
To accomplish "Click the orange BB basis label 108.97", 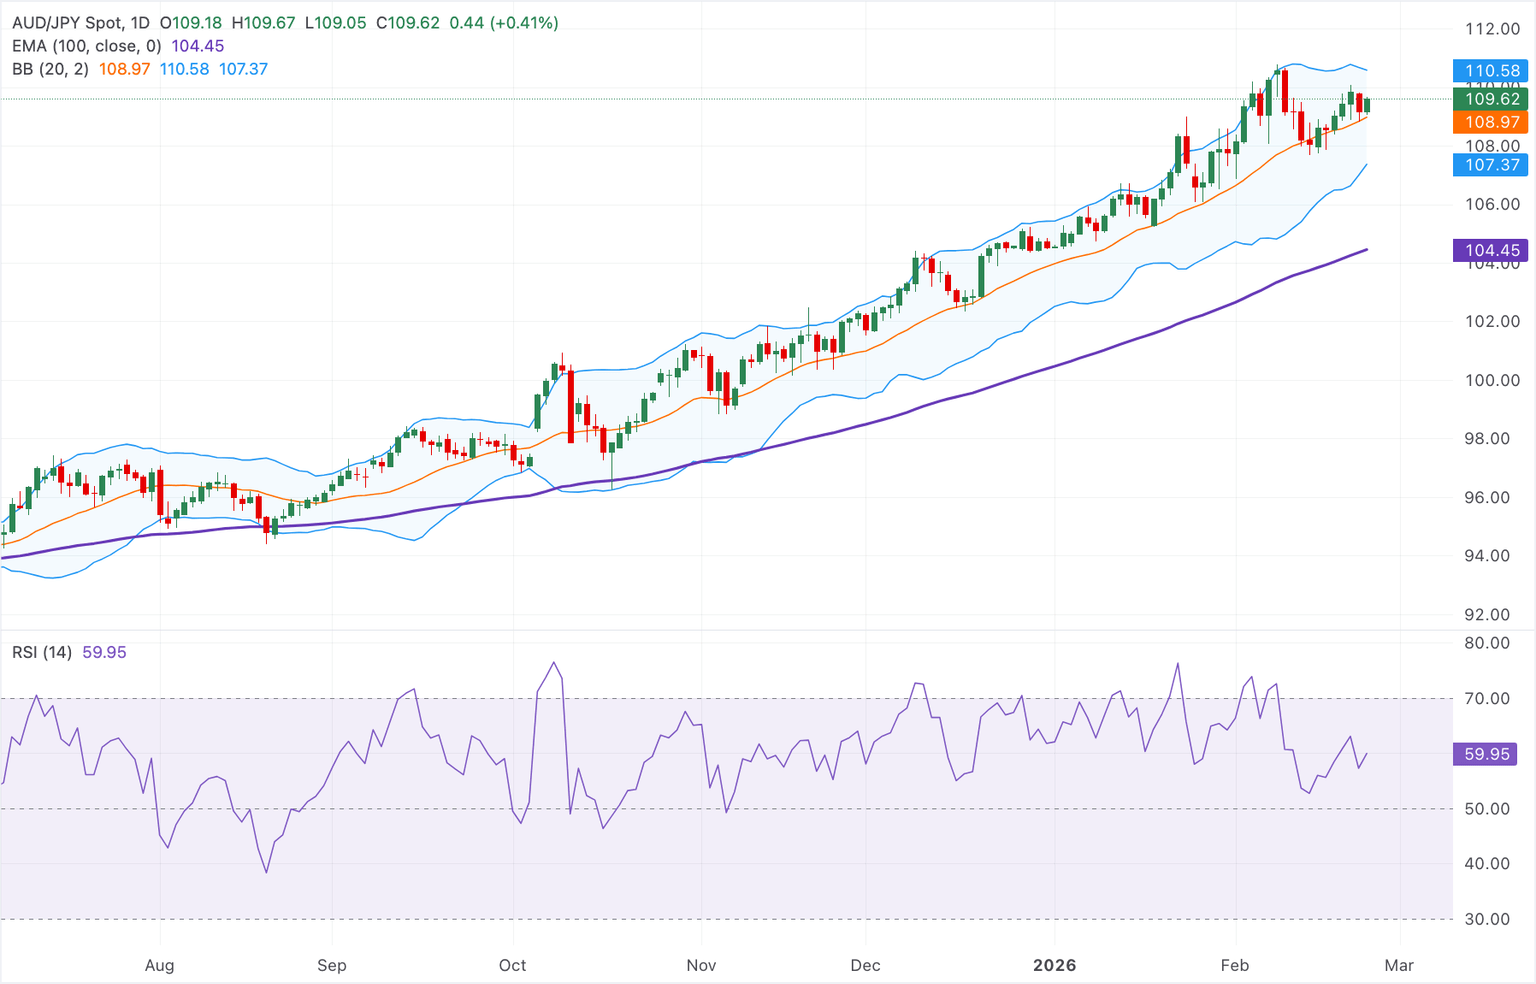I will [1489, 122].
